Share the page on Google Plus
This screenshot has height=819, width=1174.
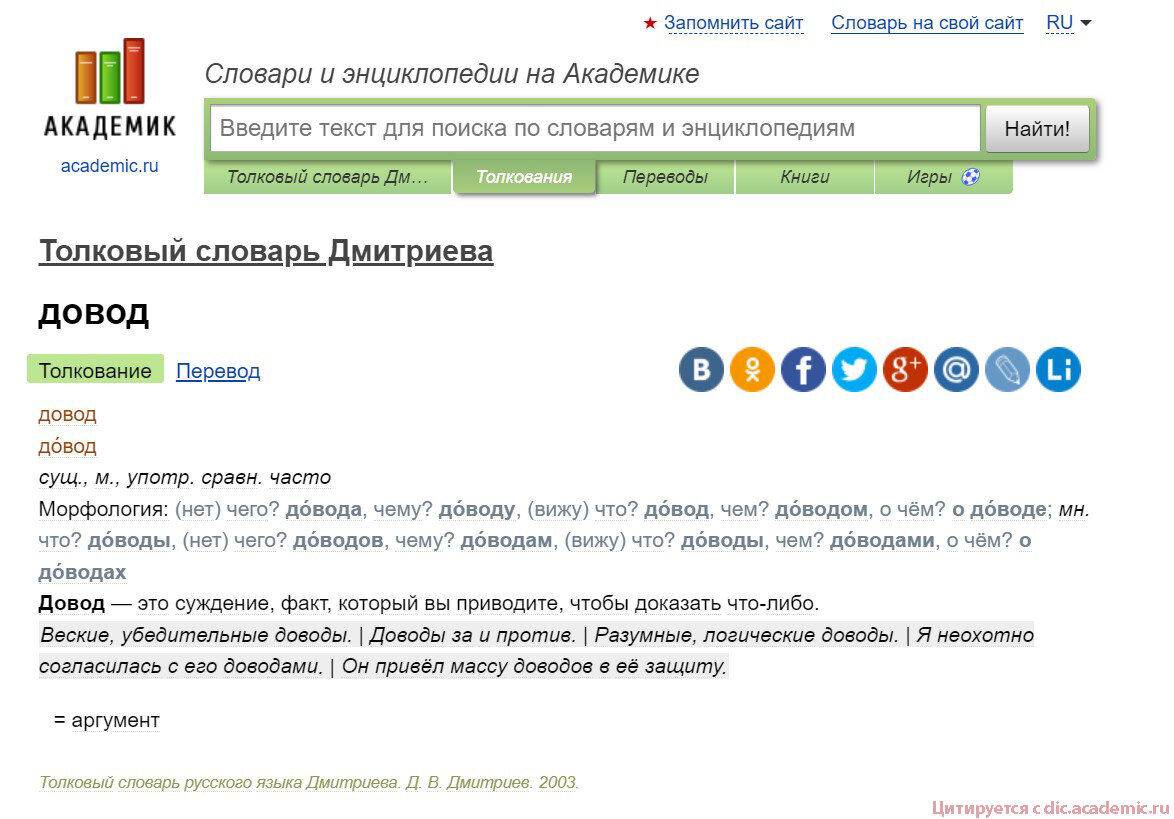(904, 370)
